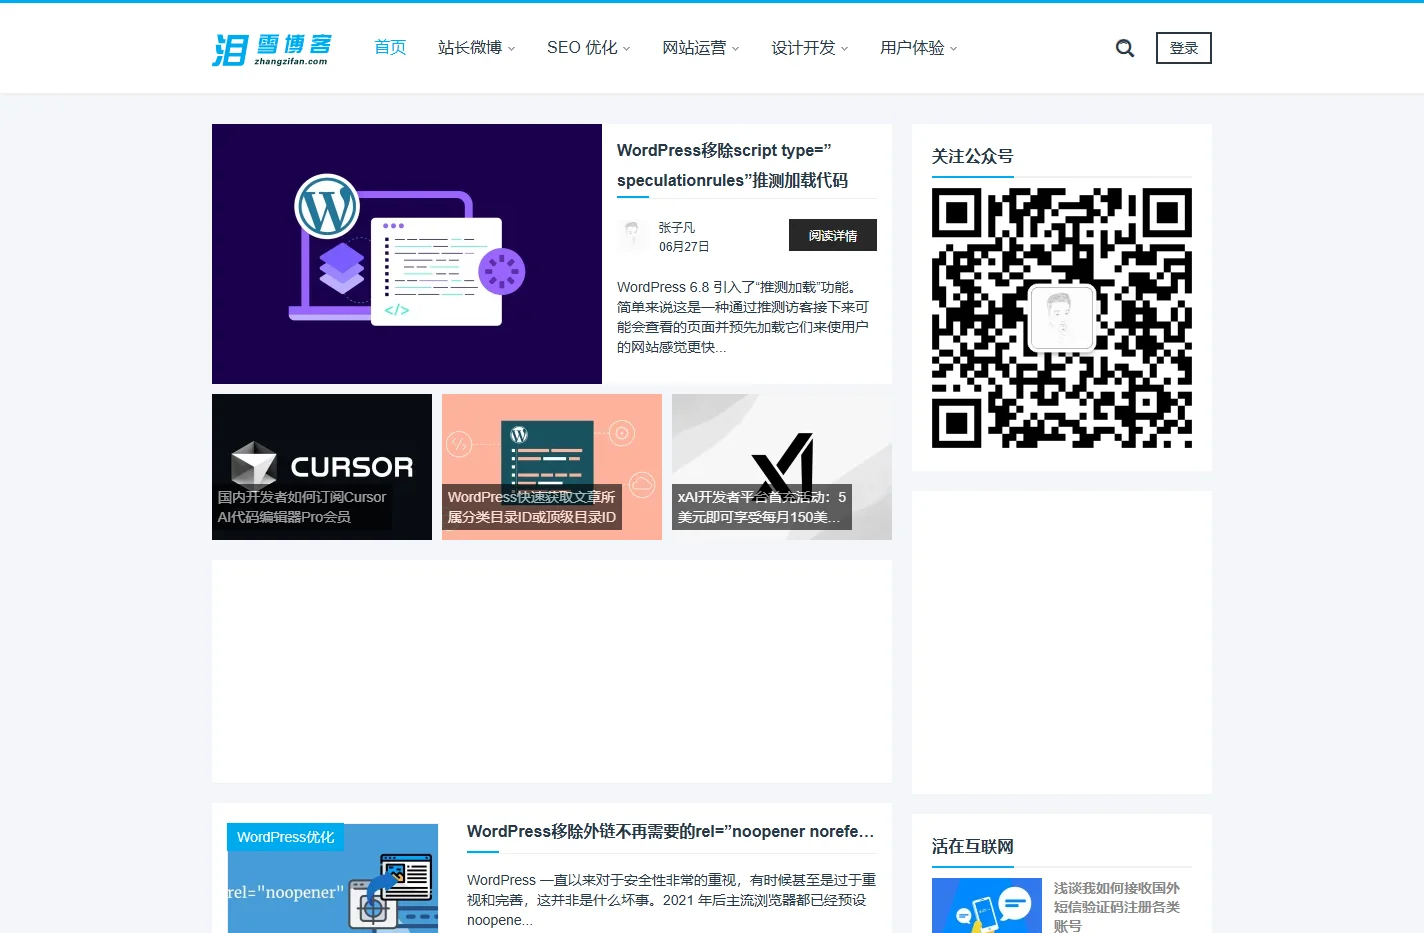Viewport: 1424px width, 933px height.
Task: Go to the 首页 menu item
Action: (390, 47)
